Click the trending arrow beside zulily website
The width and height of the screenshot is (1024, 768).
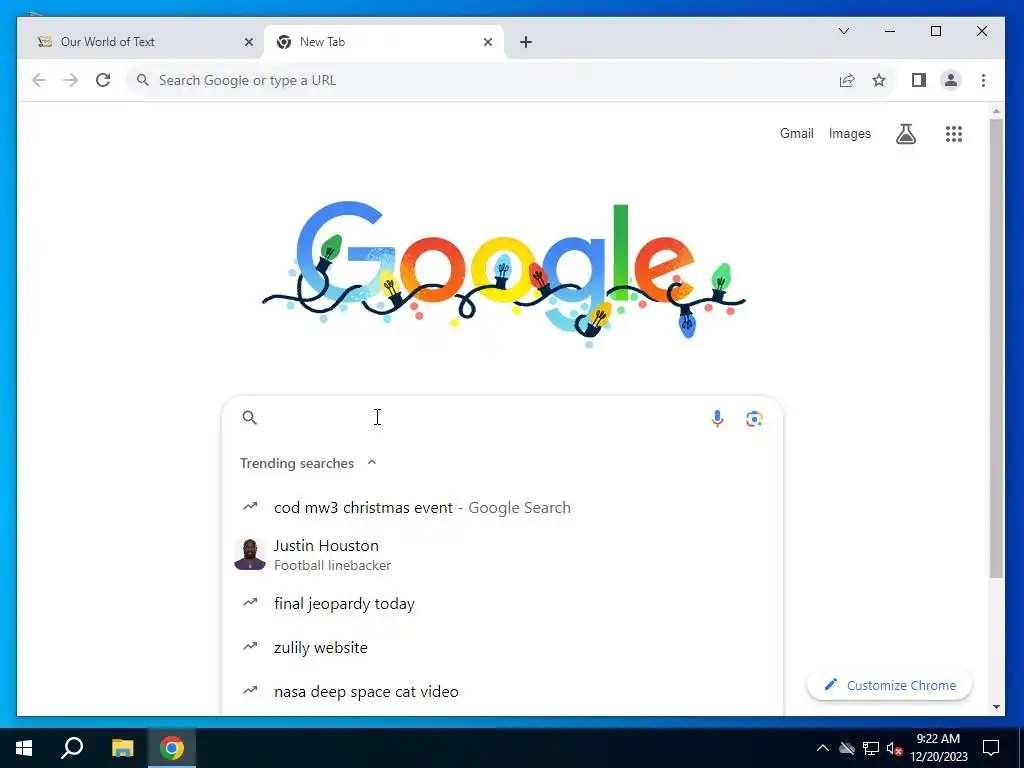(x=250, y=647)
